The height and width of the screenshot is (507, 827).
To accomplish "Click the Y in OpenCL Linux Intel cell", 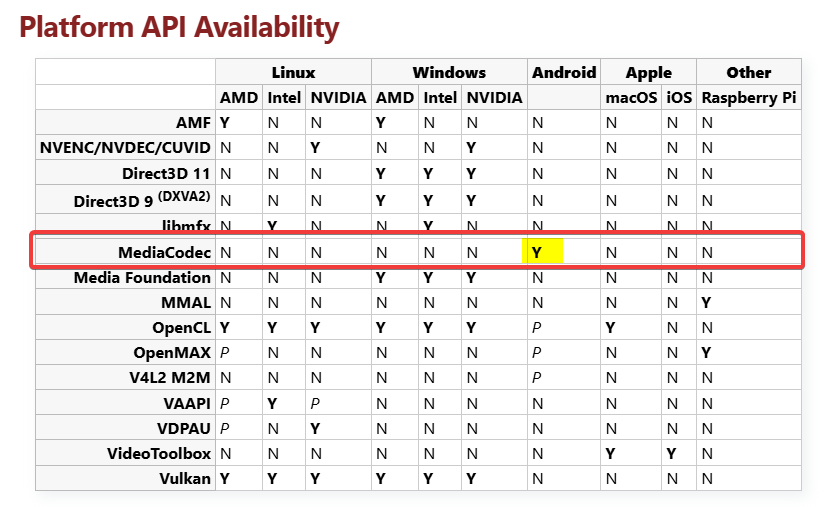I will tap(272, 328).
